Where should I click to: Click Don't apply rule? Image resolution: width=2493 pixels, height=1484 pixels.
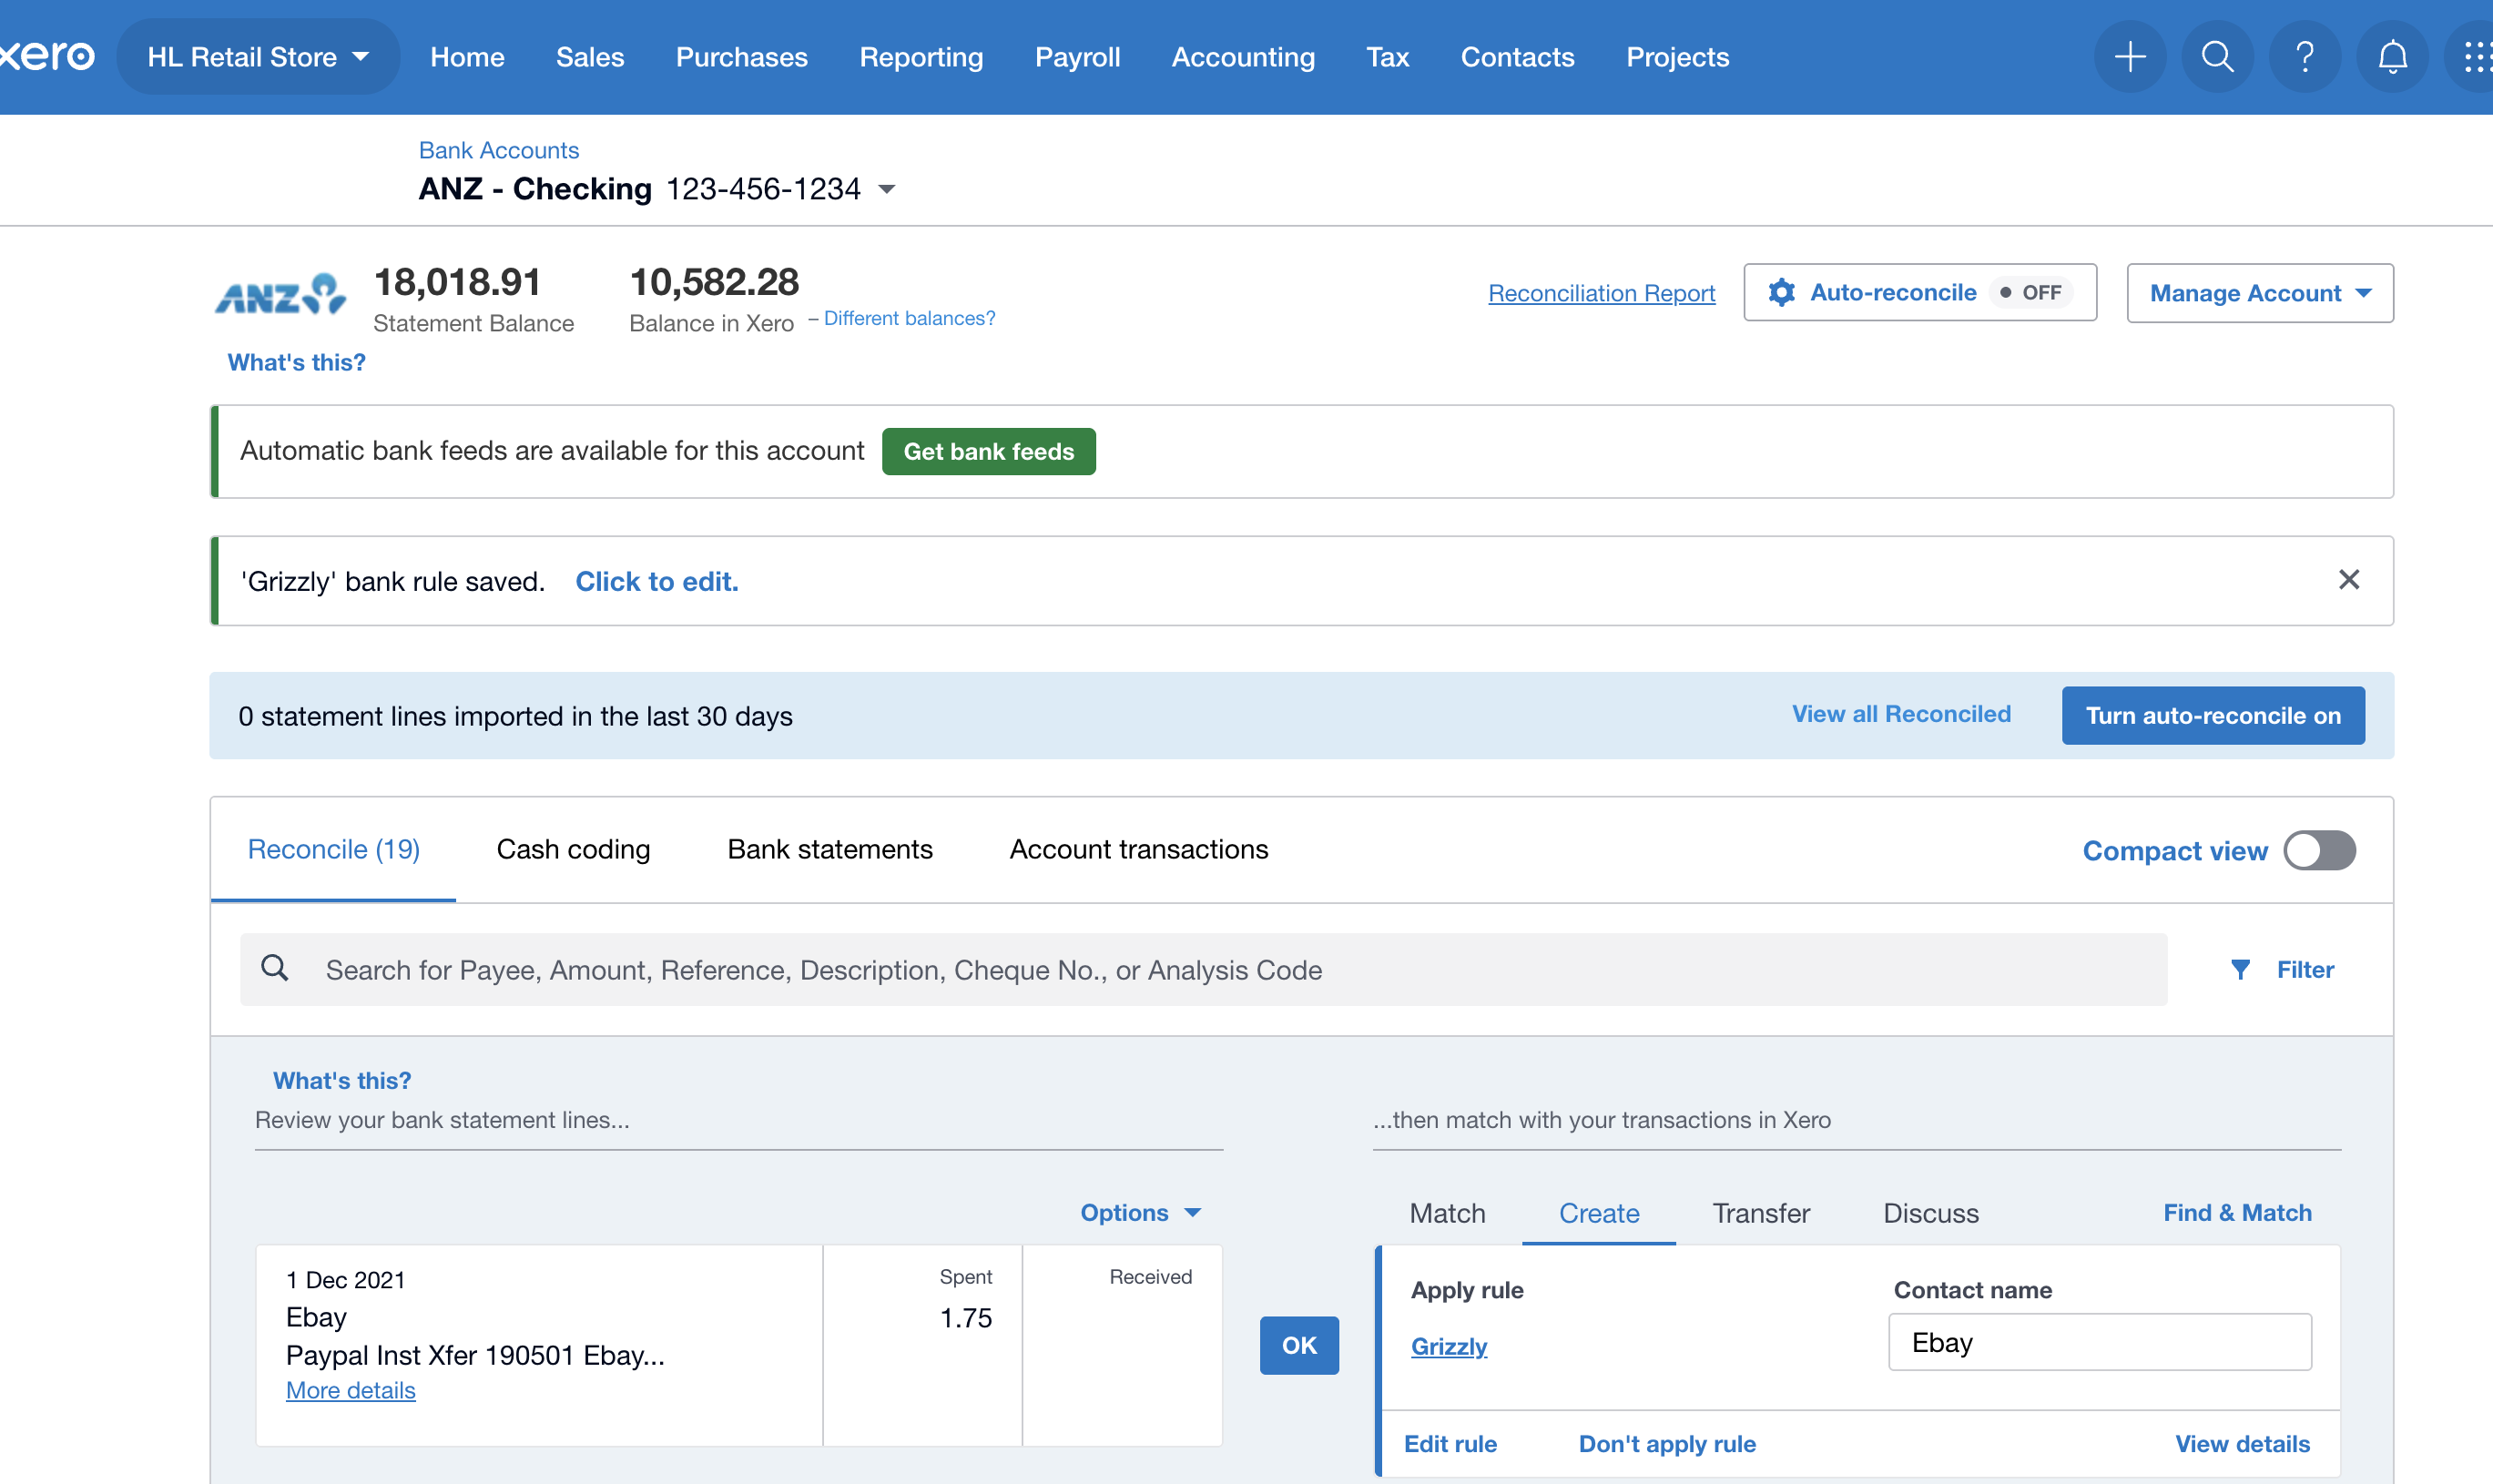point(1666,1444)
